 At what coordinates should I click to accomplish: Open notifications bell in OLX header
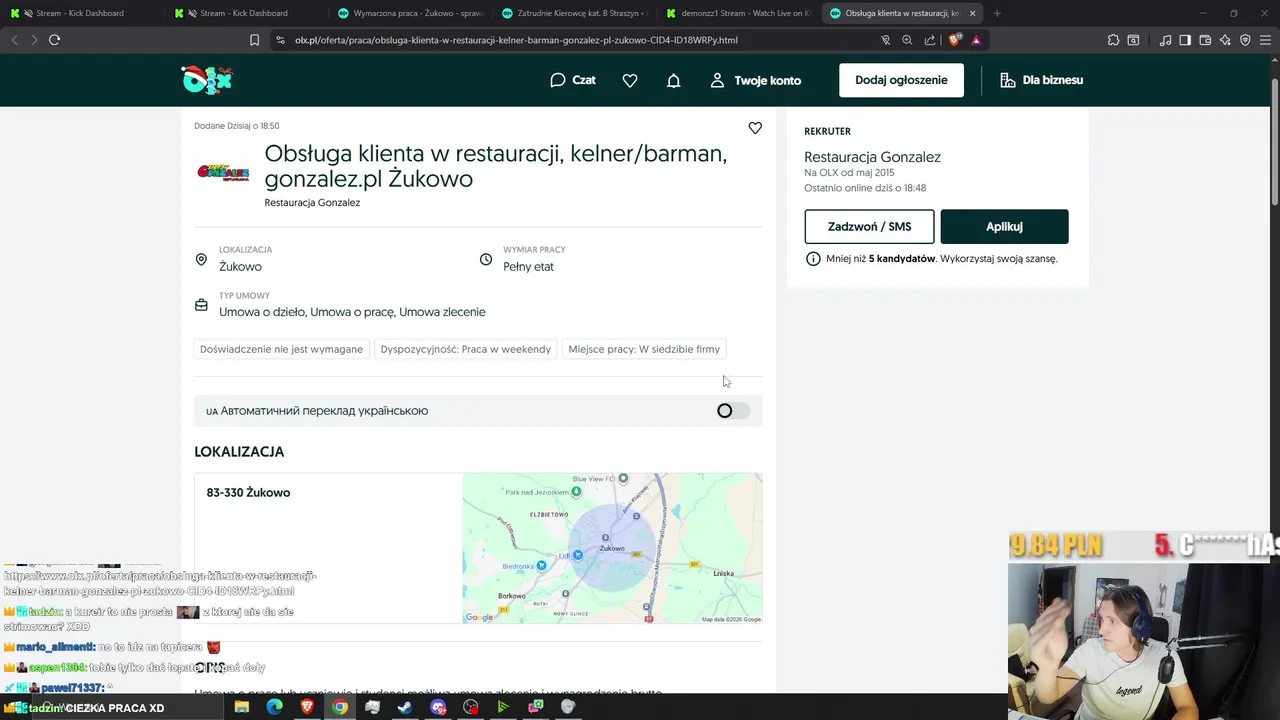point(674,80)
